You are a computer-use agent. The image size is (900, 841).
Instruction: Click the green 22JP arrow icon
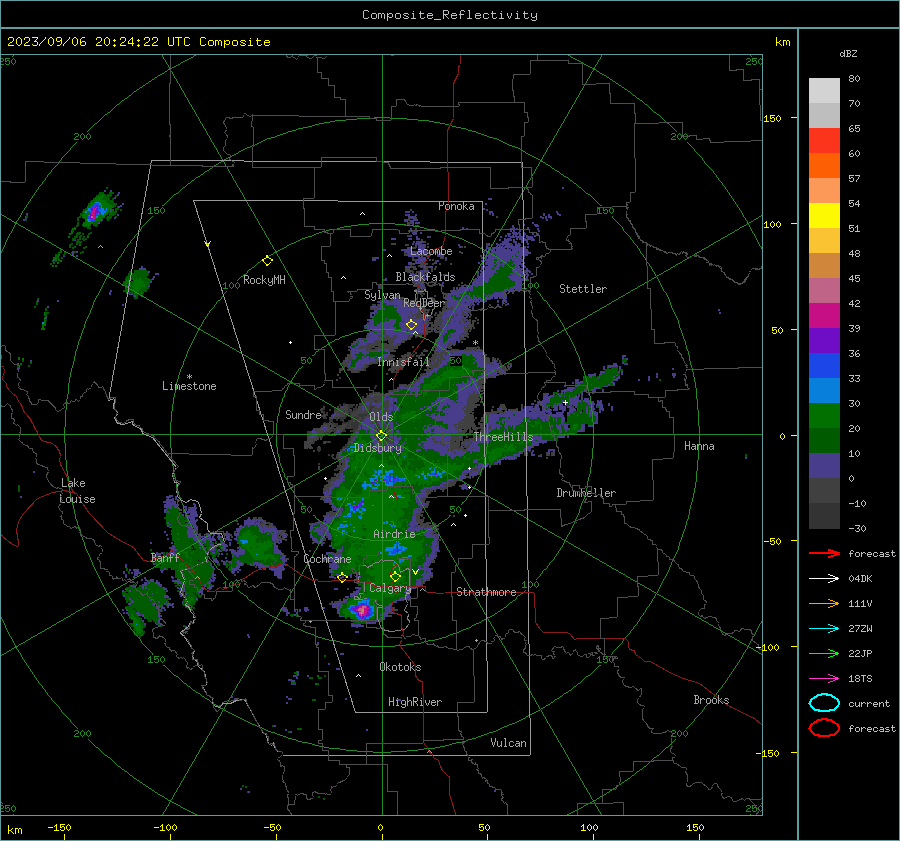click(824, 653)
